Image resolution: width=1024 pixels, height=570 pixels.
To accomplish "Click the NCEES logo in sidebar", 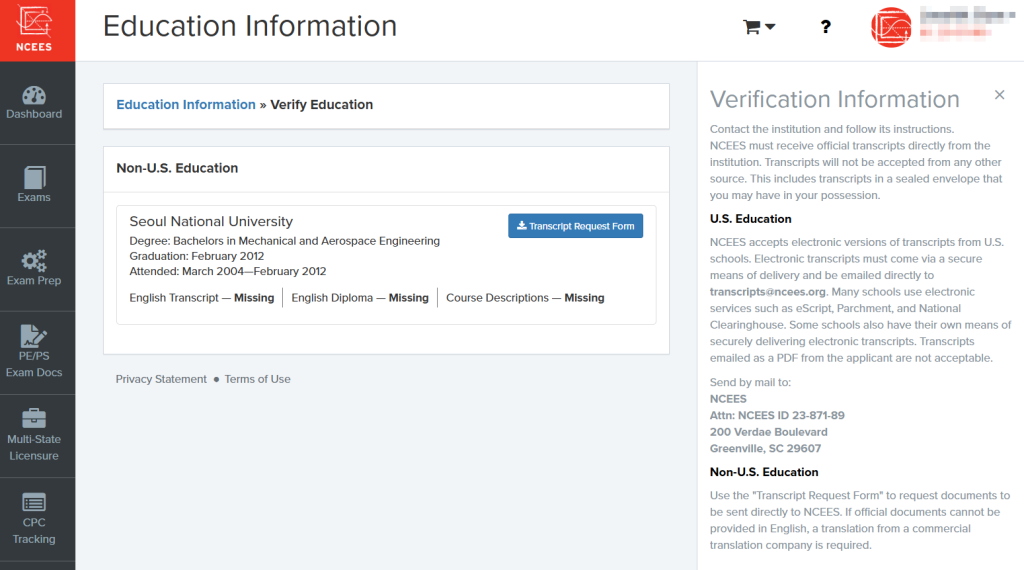I will click(34, 29).
